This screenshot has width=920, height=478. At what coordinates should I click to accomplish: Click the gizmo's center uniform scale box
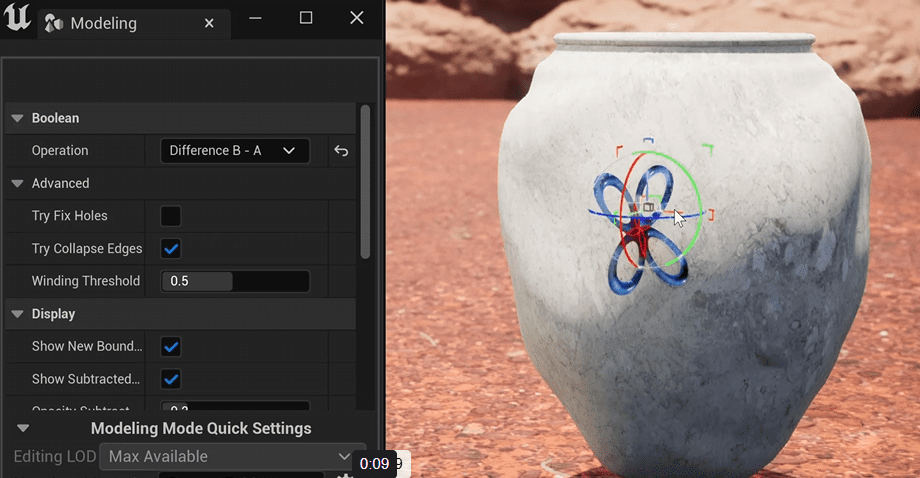(648, 208)
